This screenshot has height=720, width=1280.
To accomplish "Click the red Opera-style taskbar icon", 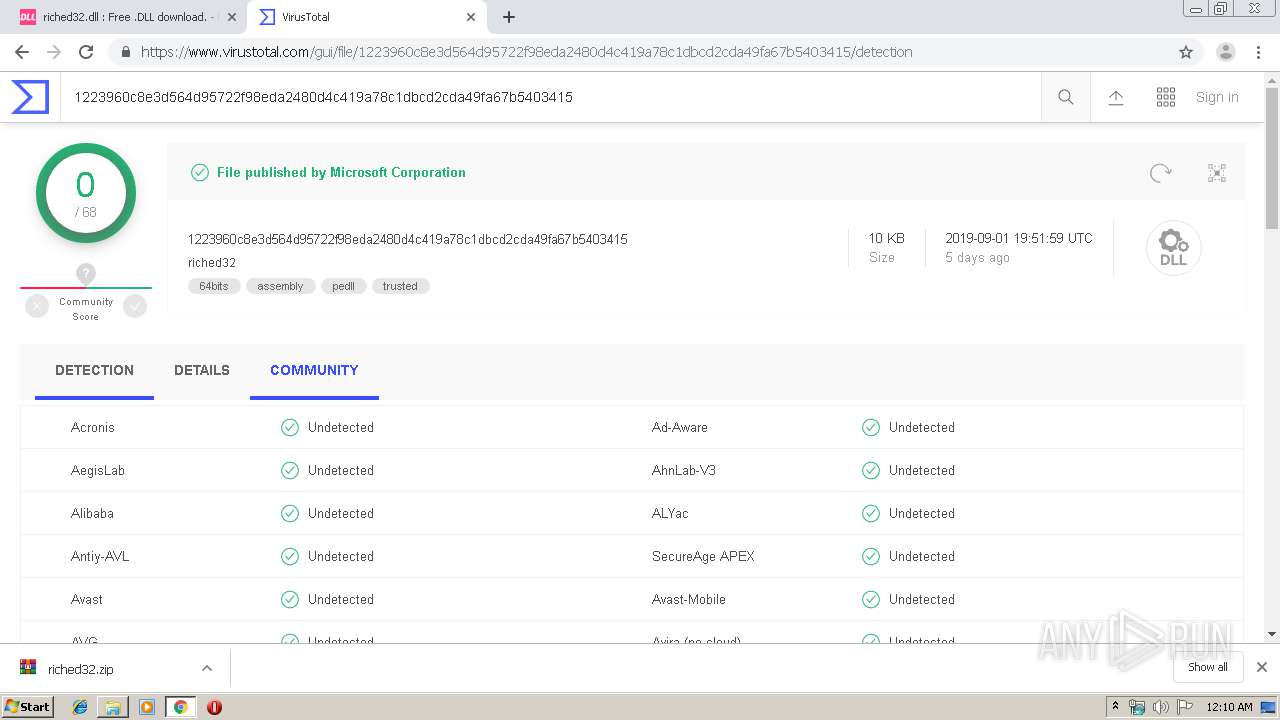I will 214,707.
